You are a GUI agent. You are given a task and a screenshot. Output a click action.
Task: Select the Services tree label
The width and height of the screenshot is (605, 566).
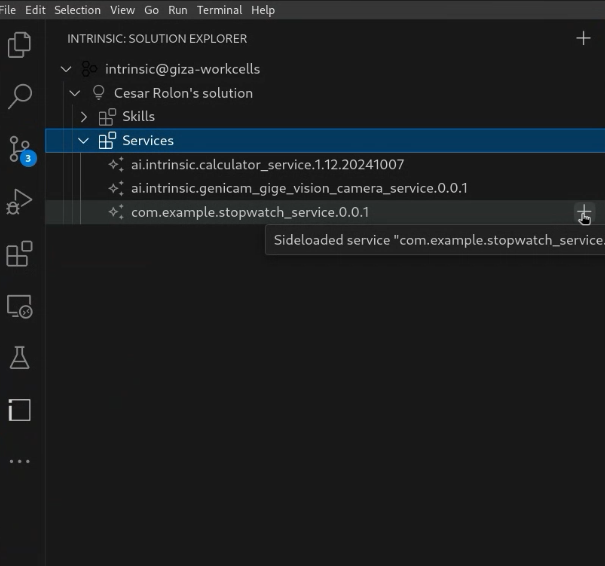point(148,140)
